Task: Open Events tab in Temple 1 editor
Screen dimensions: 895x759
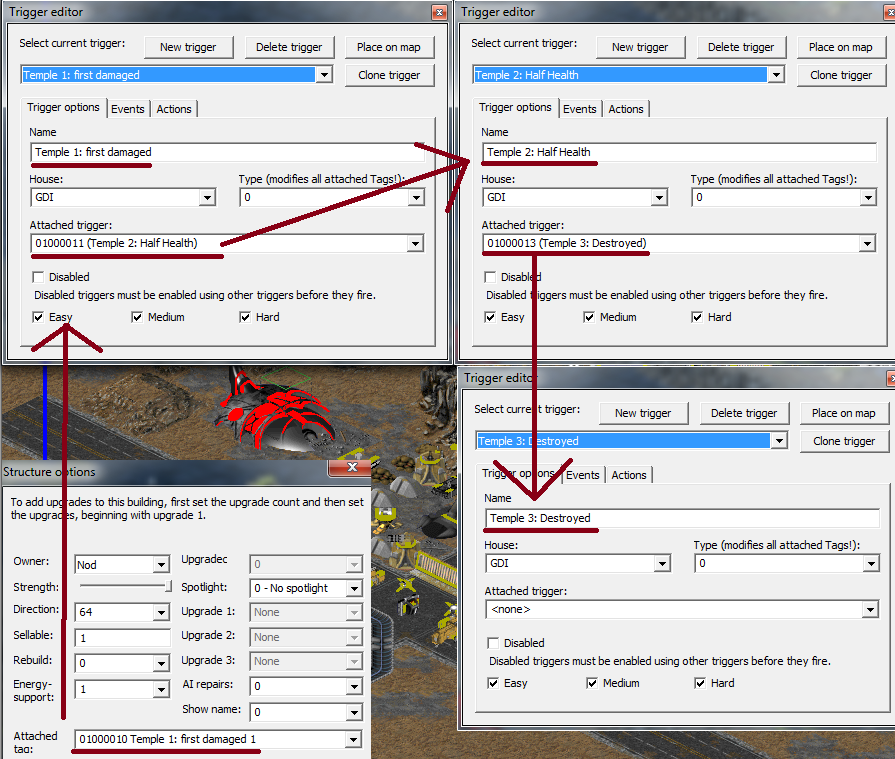Action: (x=127, y=109)
